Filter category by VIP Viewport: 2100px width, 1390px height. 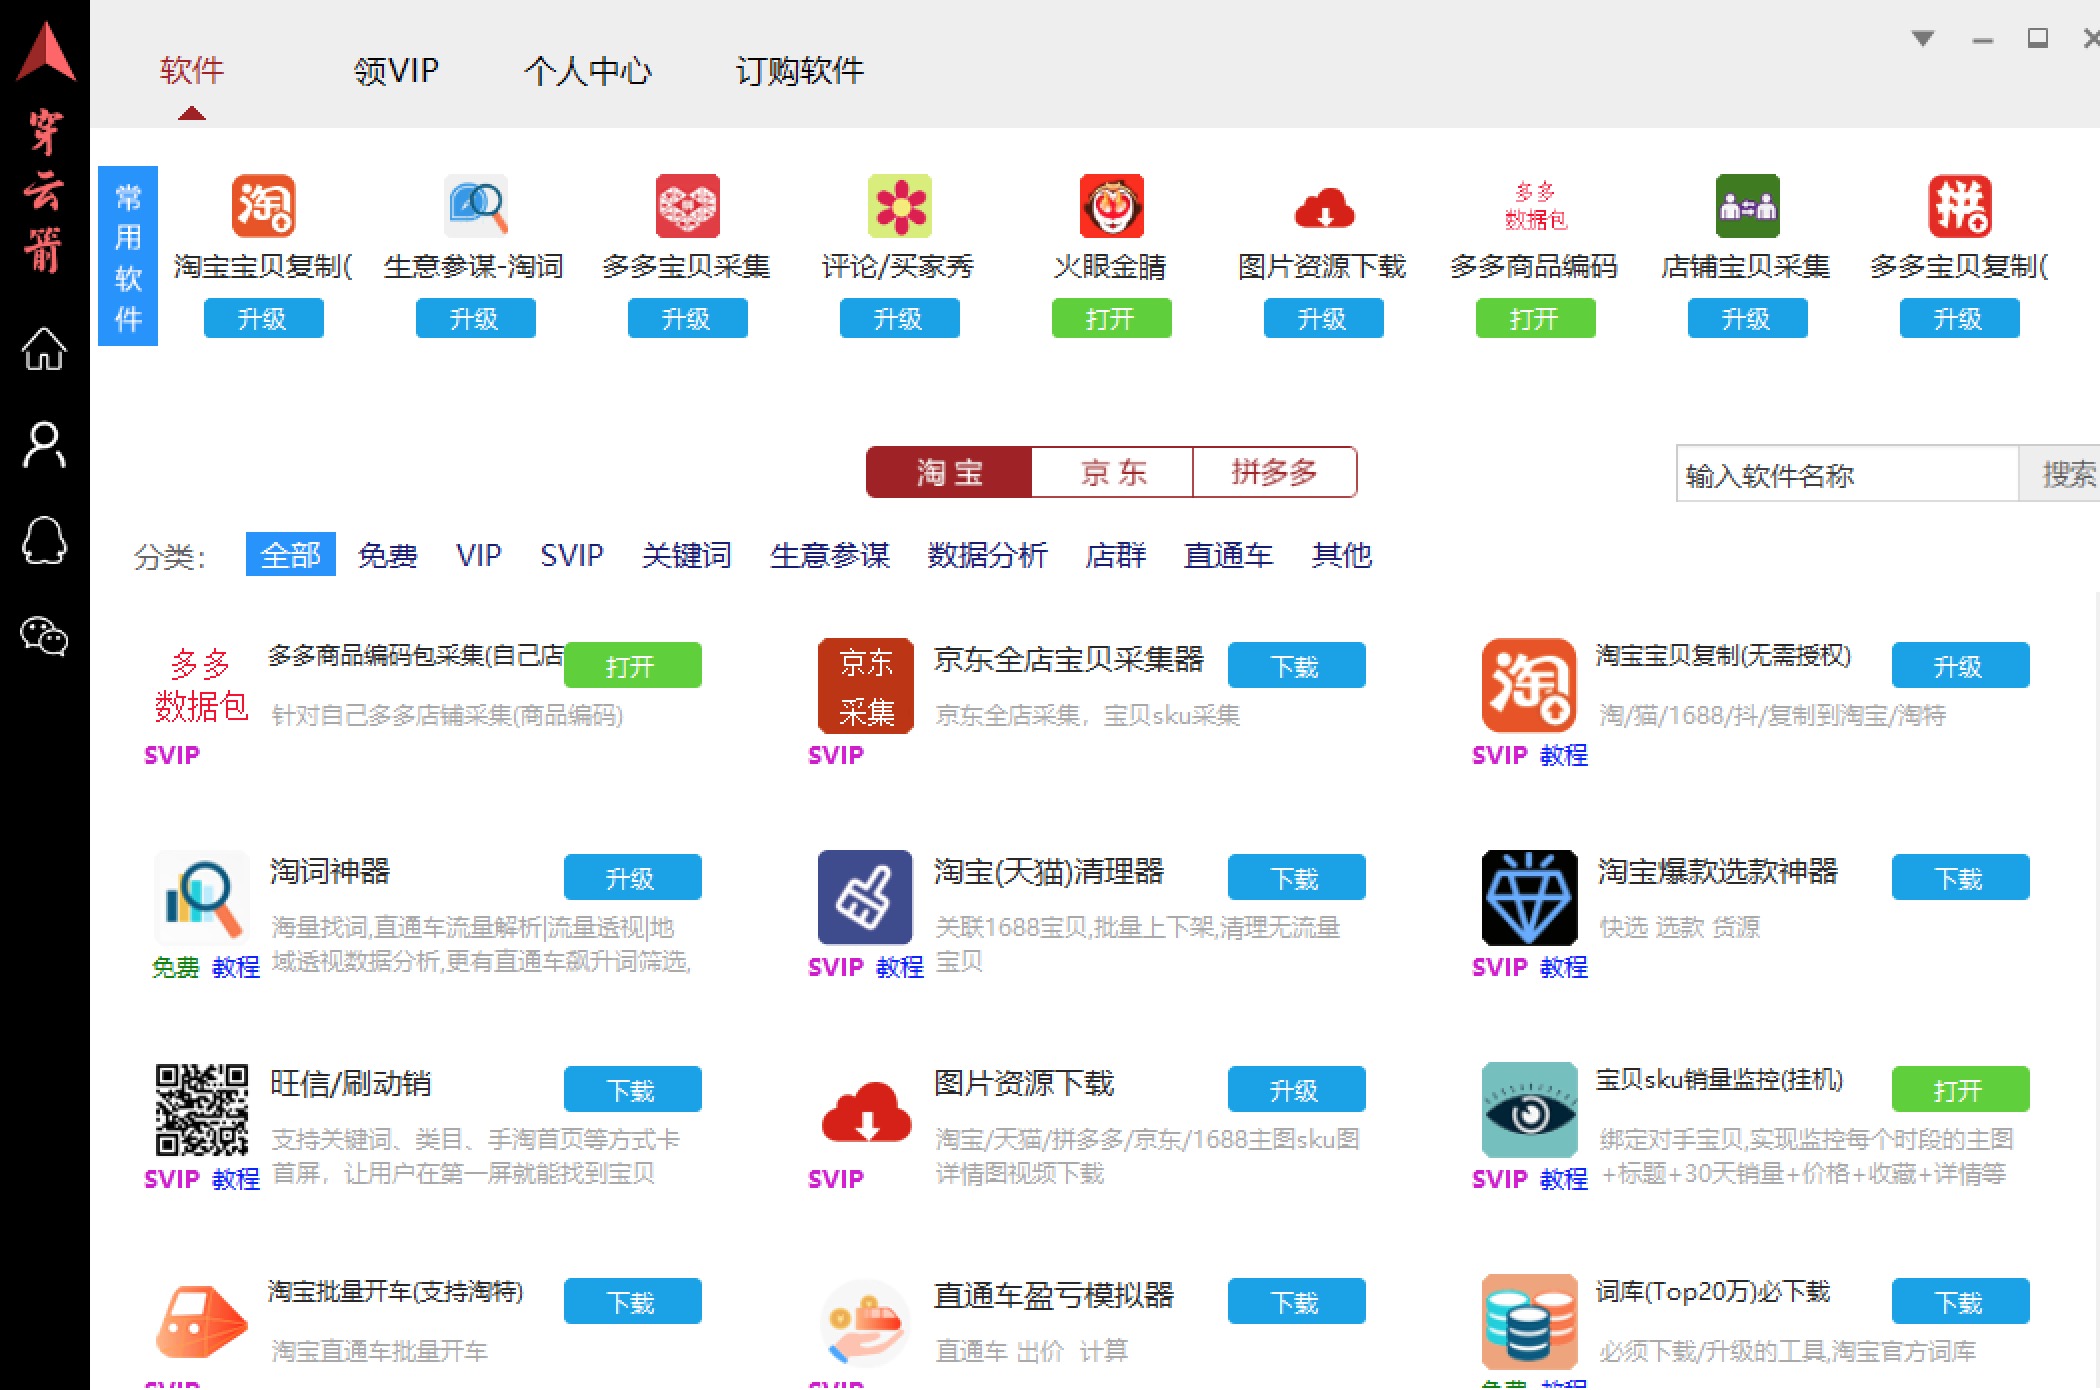tap(478, 555)
